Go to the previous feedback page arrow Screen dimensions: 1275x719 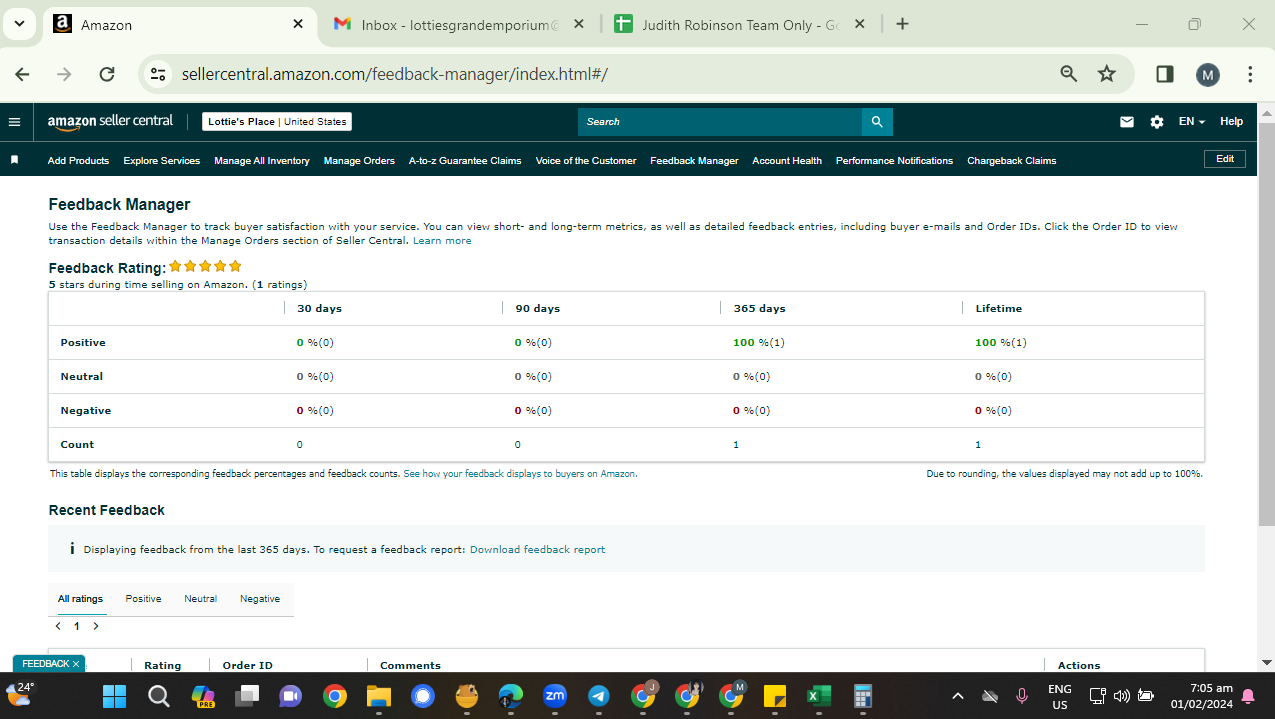(x=58, y=626)
